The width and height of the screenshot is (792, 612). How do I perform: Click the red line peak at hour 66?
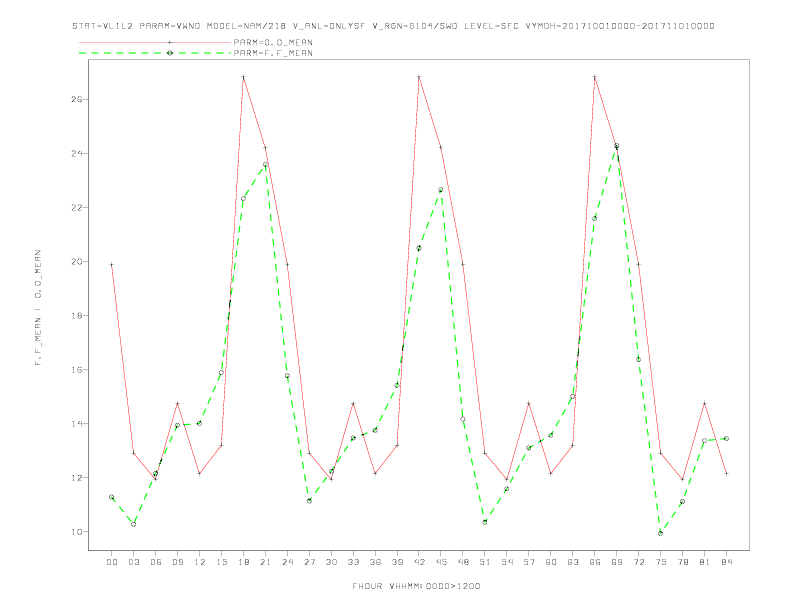tap(595, 77)
